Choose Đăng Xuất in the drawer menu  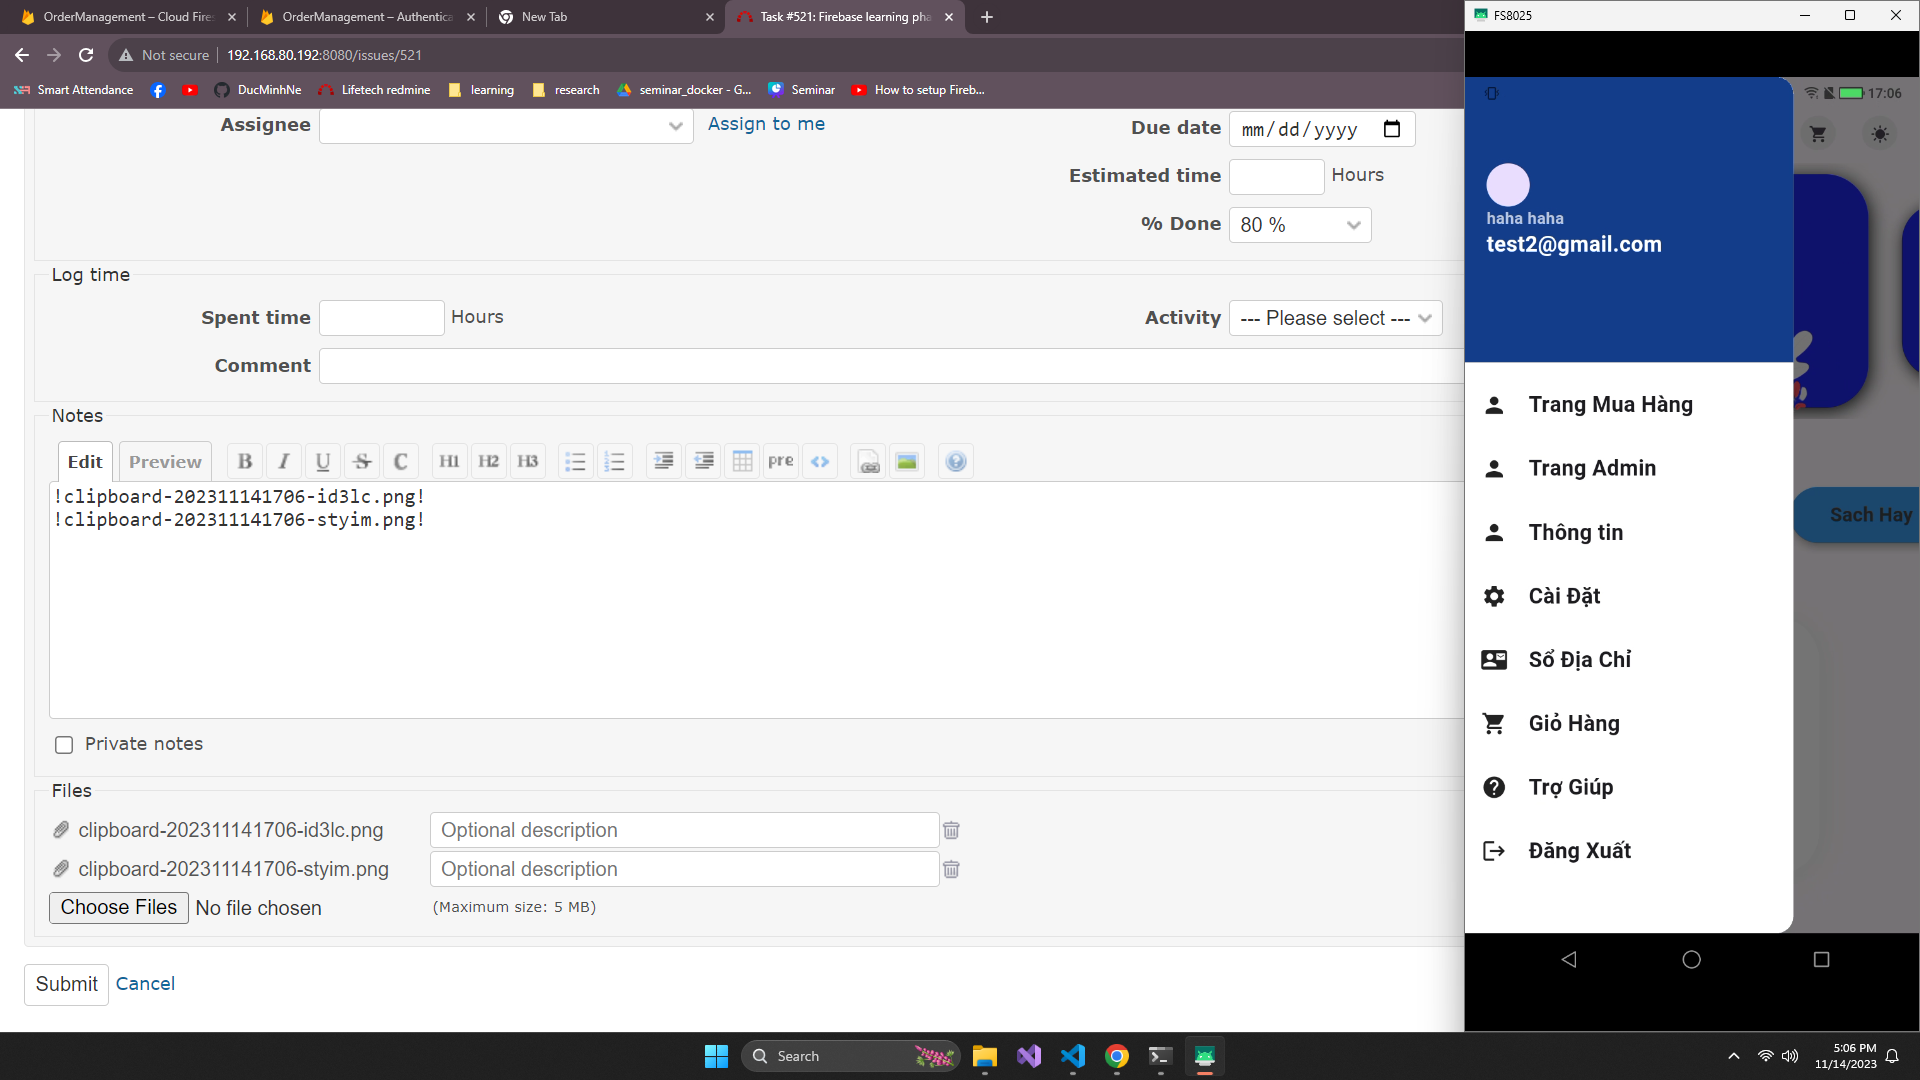pyautogui.click(x=1579, y=851)
